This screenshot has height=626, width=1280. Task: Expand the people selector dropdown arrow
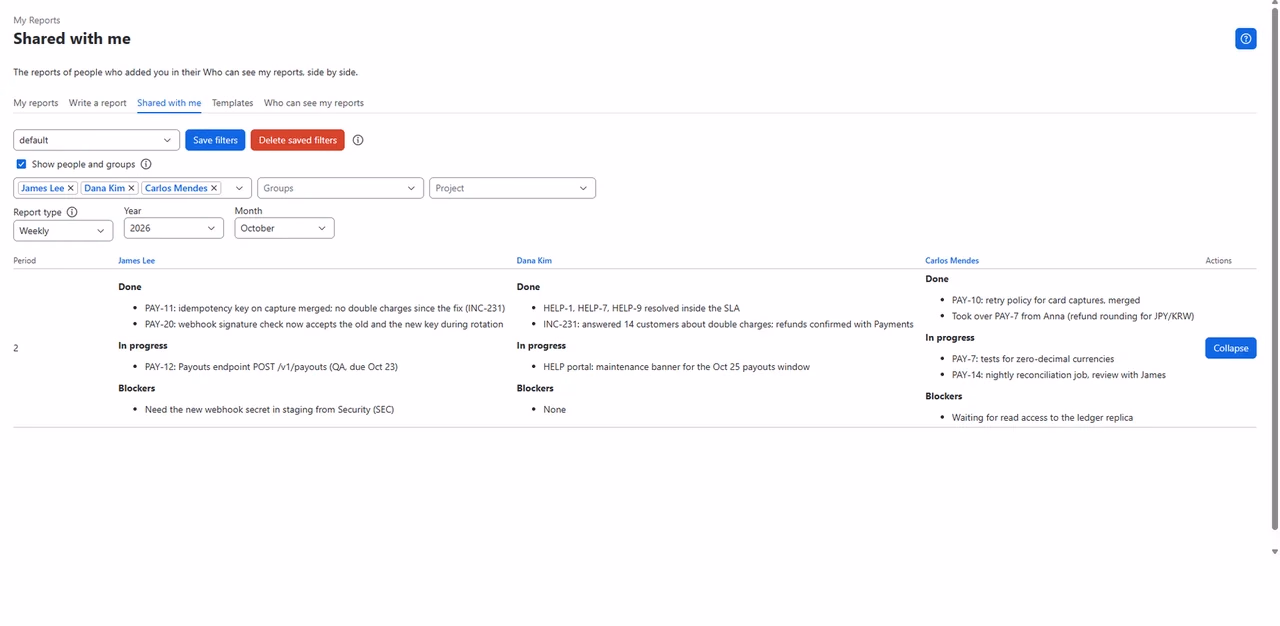[x=238, y=188]
